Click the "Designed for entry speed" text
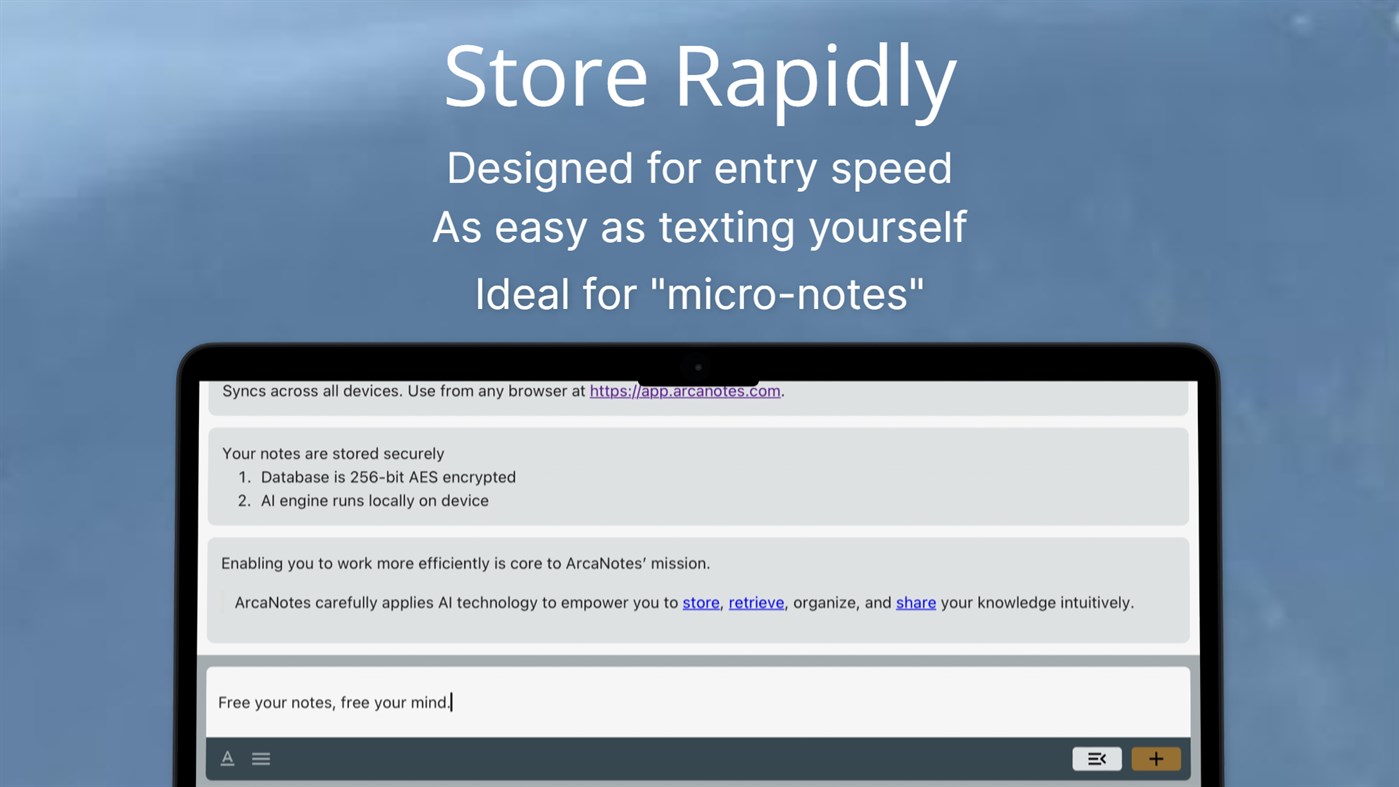Image resolution: width=1399 pixels, height=787 pixels. (x=699, y=168)
